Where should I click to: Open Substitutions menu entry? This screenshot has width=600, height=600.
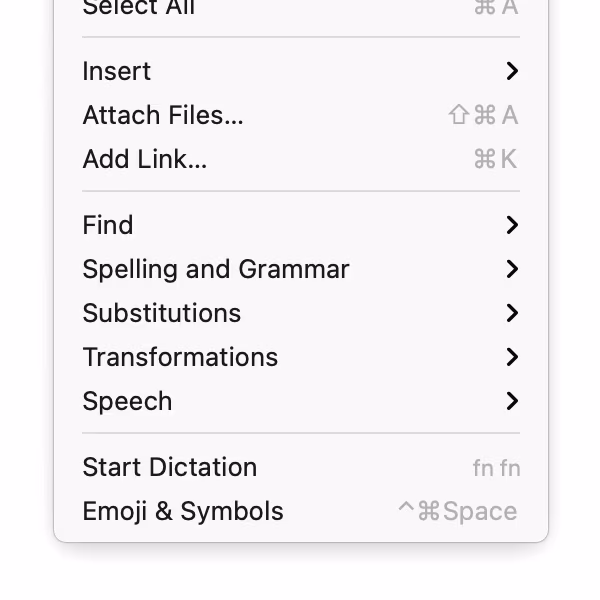162,313
